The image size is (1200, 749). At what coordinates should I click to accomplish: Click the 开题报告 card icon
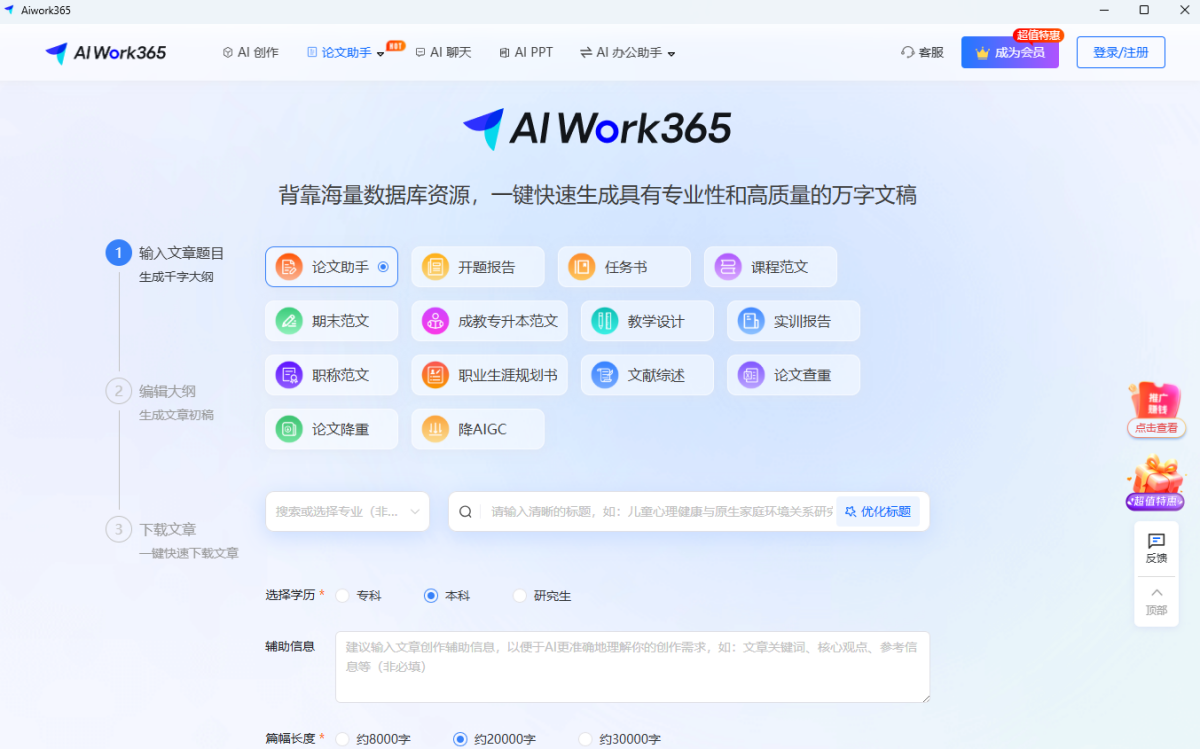coord(435,267)
